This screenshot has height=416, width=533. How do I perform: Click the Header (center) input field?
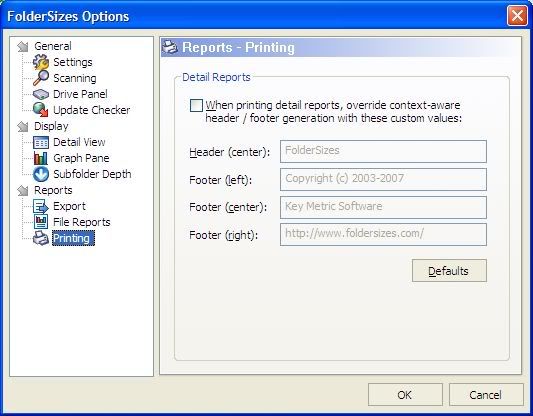coord(383,152)
